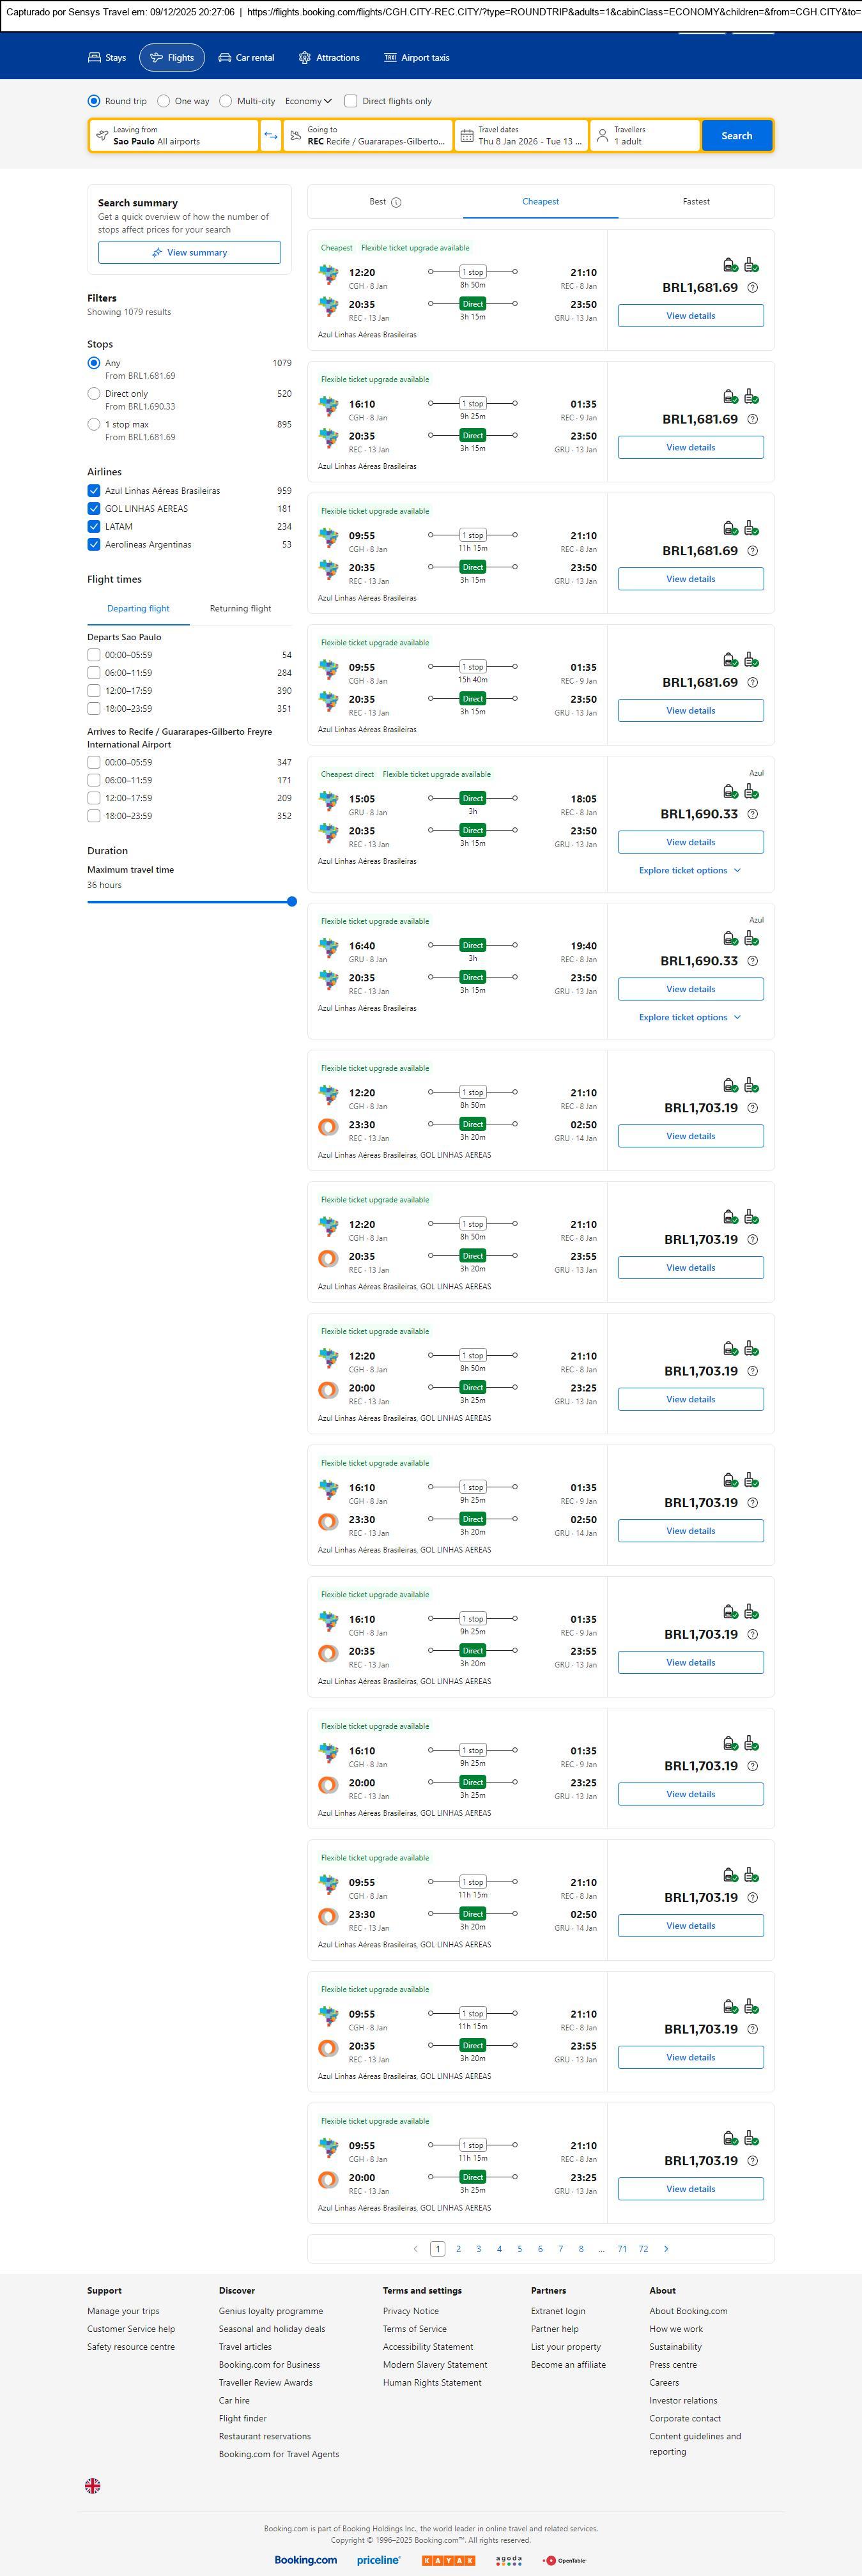This screenshot has width=862, height=2576.
Task: Enable the Direct flights only checkbox
Action: 351,101
